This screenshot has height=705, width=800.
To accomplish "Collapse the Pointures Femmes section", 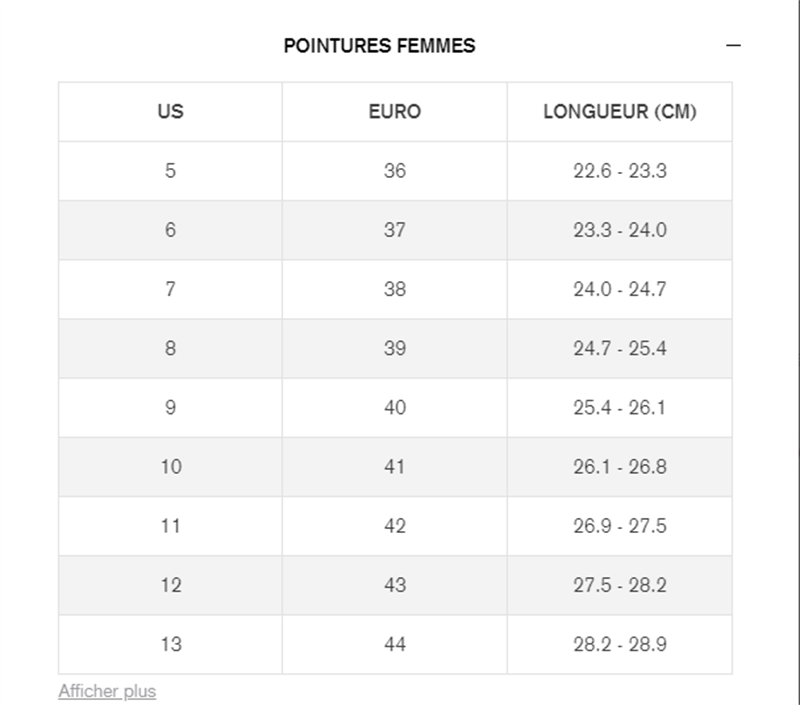I will coord(733,46).
